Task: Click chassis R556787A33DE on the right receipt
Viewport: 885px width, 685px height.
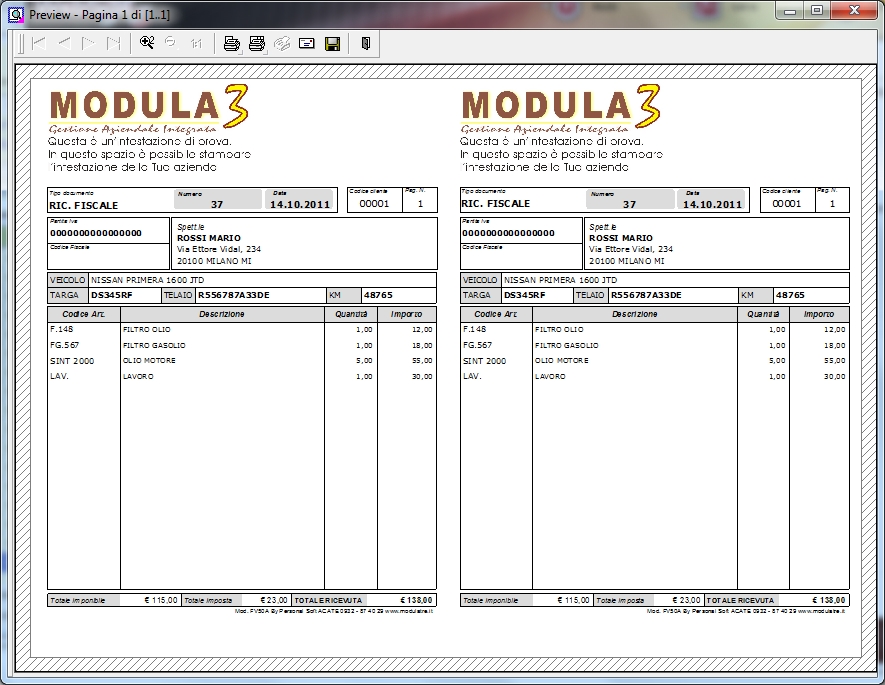Action: (x=646, y=295)
